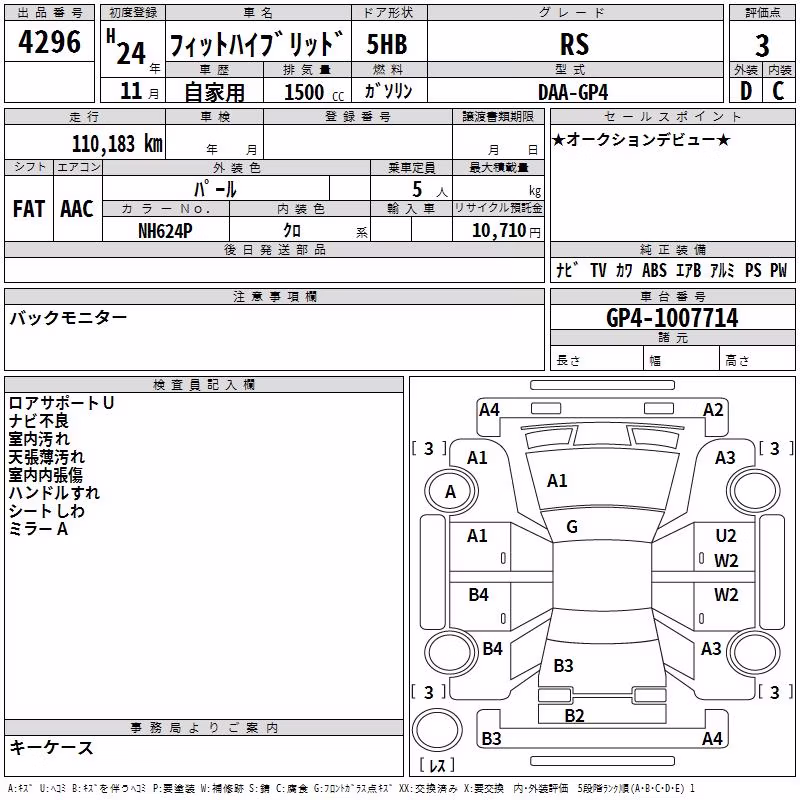The image size is (800, 800).
Task: Select the grade value RS
Action: point(574,44)
